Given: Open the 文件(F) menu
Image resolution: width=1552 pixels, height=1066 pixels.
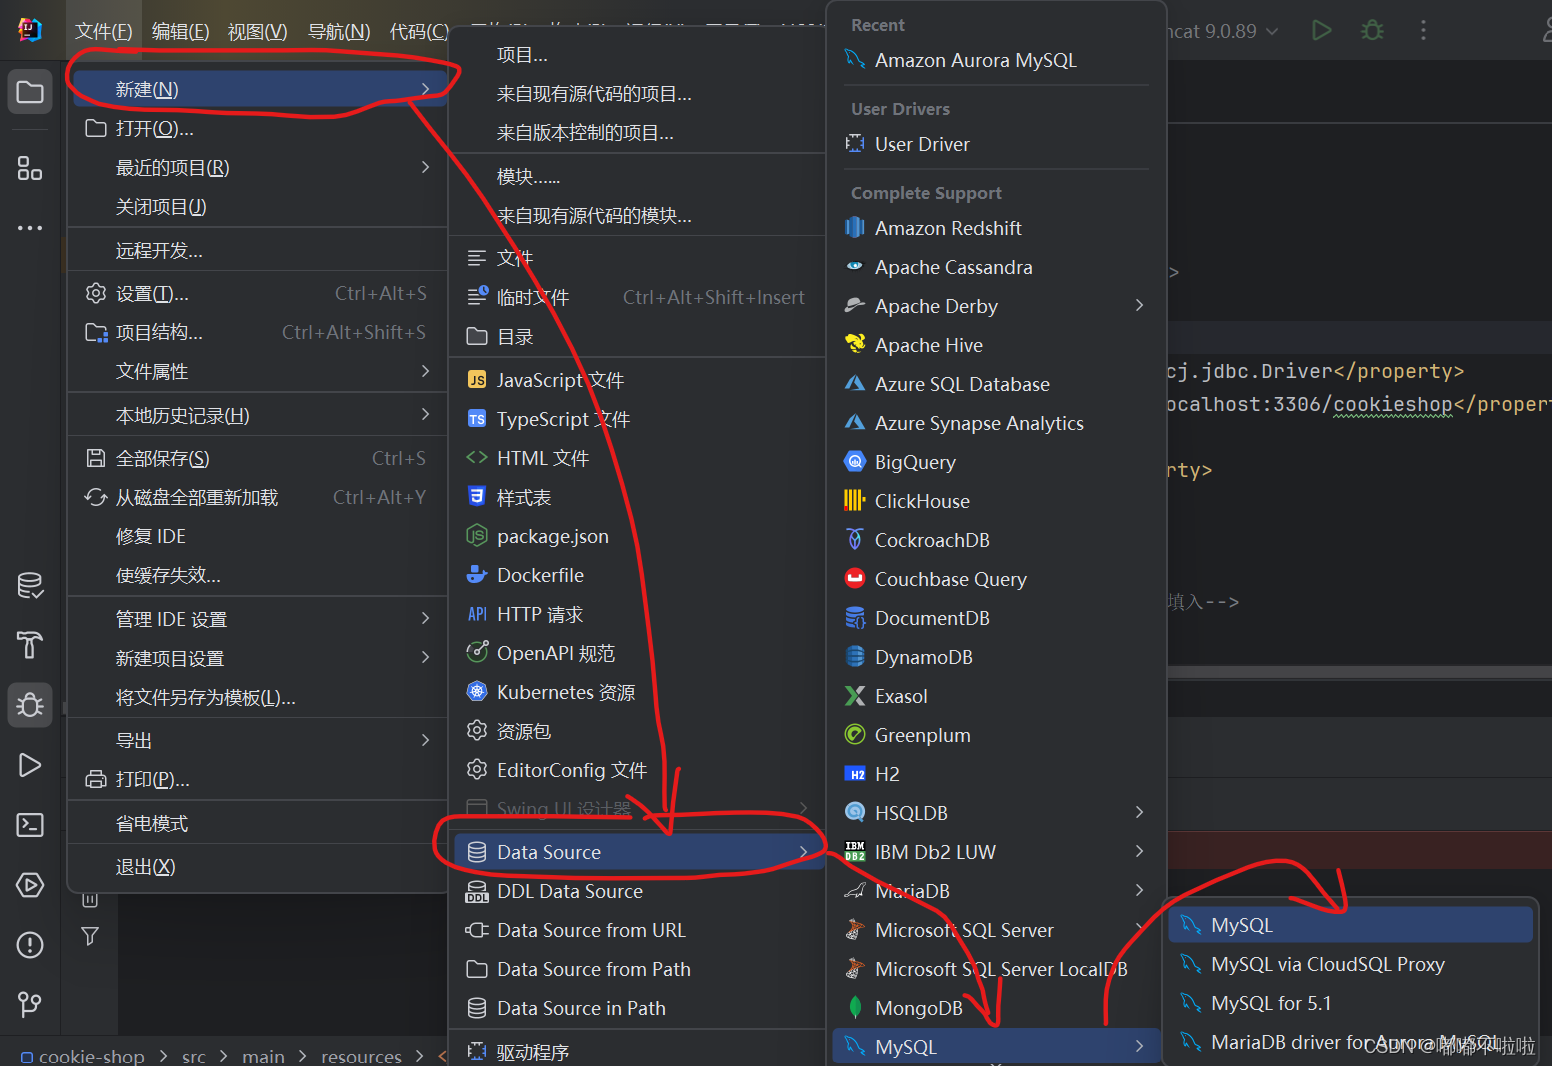Looking at the screenshot, I should pyautogui.click(x=104, y=32).
